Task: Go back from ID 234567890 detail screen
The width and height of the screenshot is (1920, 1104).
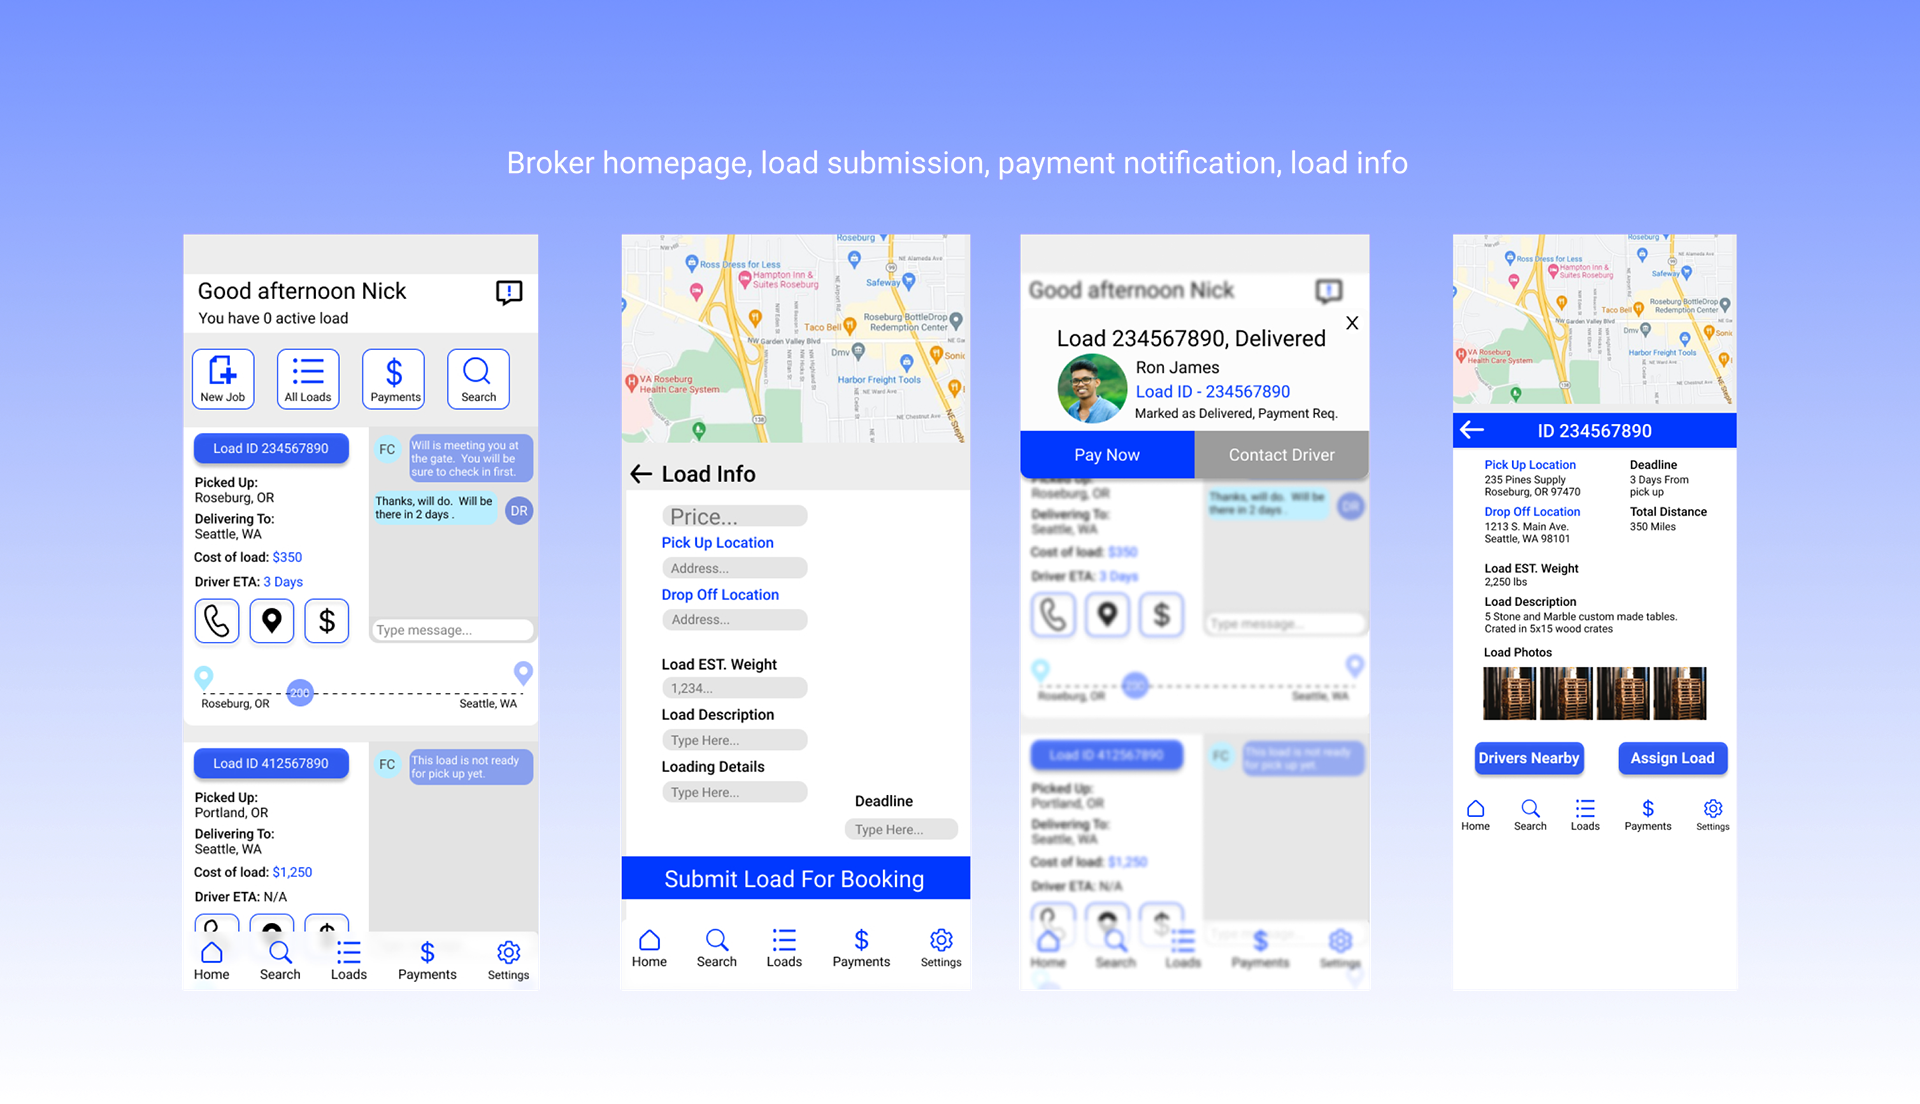Action: (x=1472, y=430)
